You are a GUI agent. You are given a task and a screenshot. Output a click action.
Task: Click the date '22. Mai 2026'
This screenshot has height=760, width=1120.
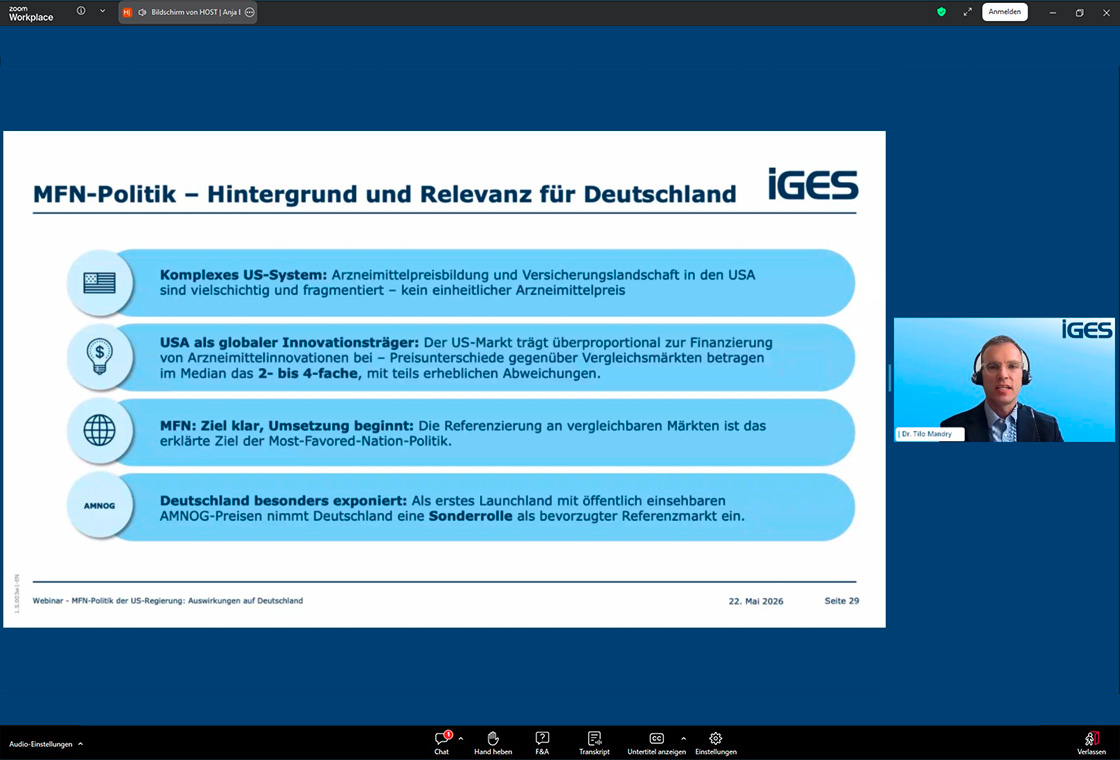[756, 601]
